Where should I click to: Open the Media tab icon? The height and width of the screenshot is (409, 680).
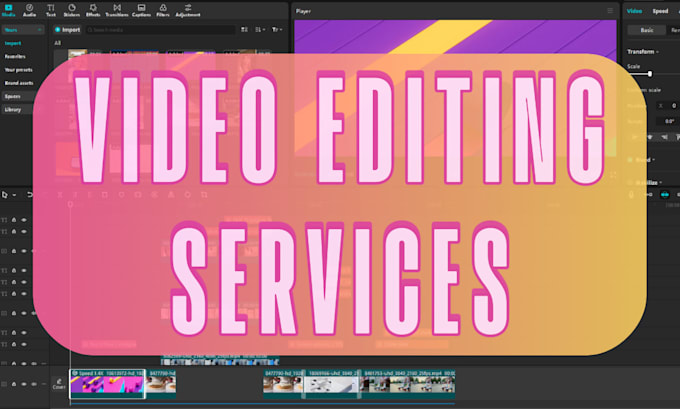(x=9, y=10)
